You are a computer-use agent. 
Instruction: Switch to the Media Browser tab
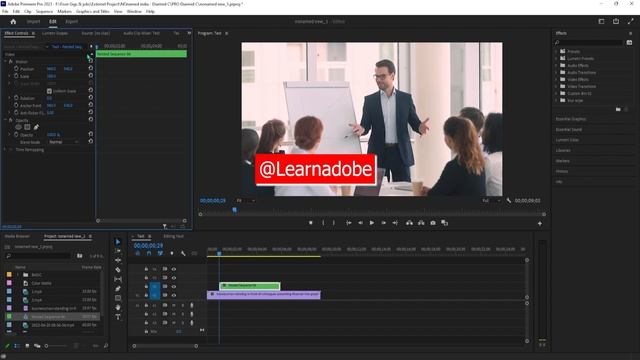tap(17, 236)
